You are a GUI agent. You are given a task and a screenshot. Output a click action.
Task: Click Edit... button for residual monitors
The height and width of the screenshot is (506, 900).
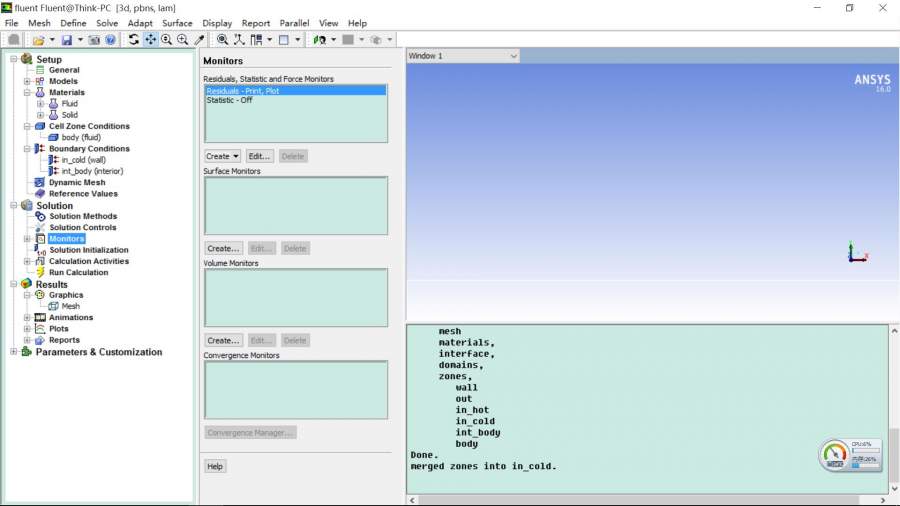pyautogui.click(x=259, y=156)
